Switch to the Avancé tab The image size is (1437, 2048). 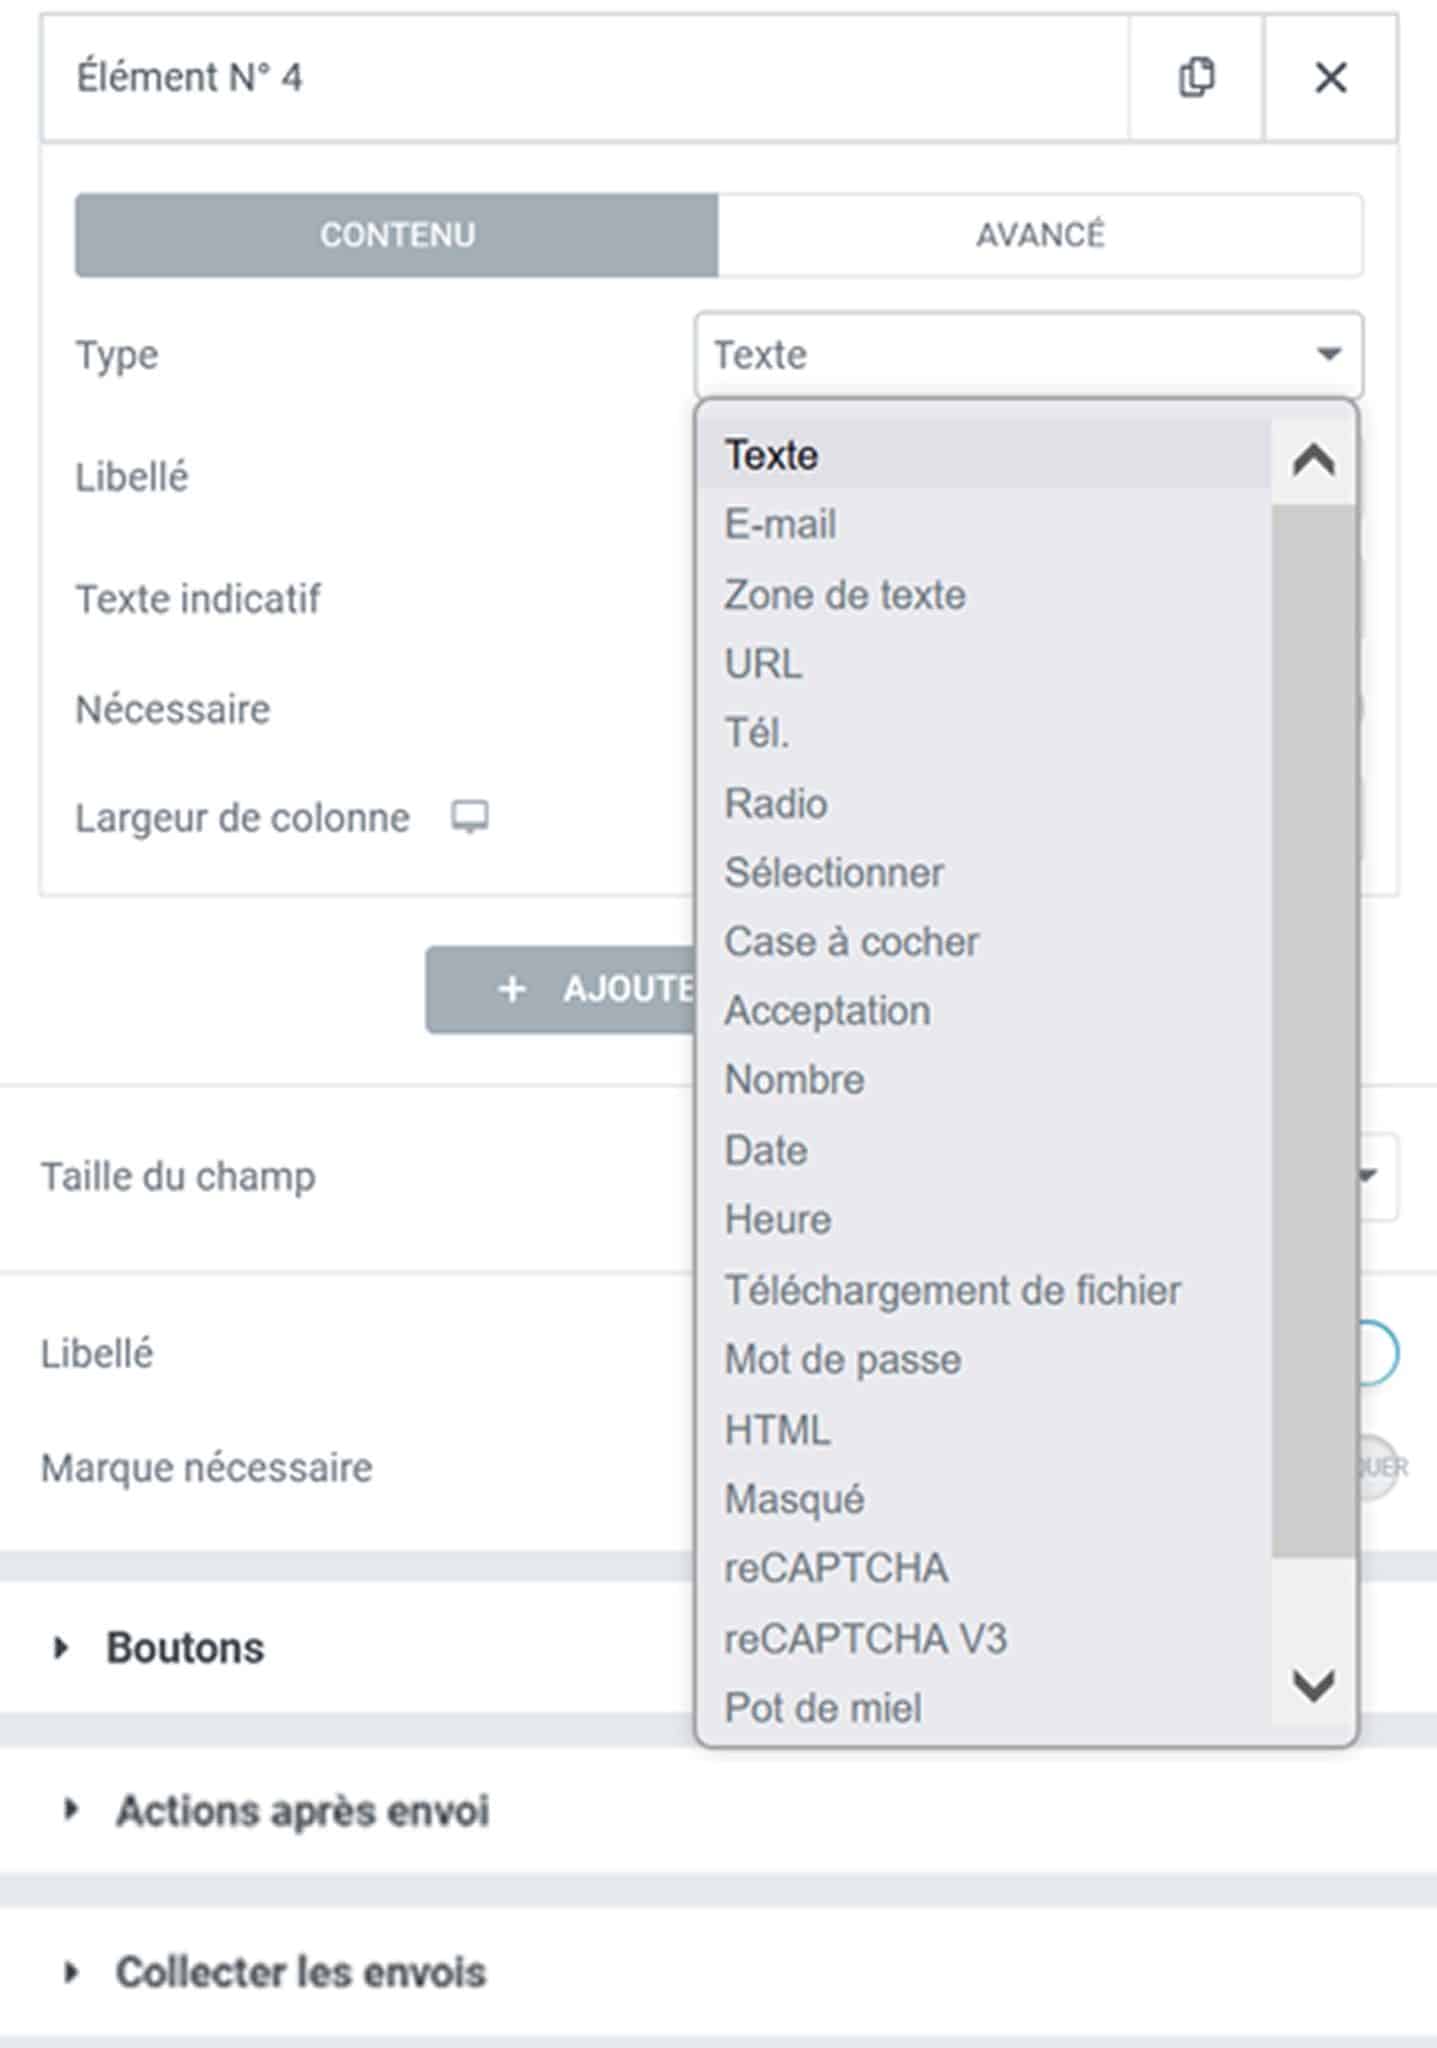click(x=1040, y=235)
